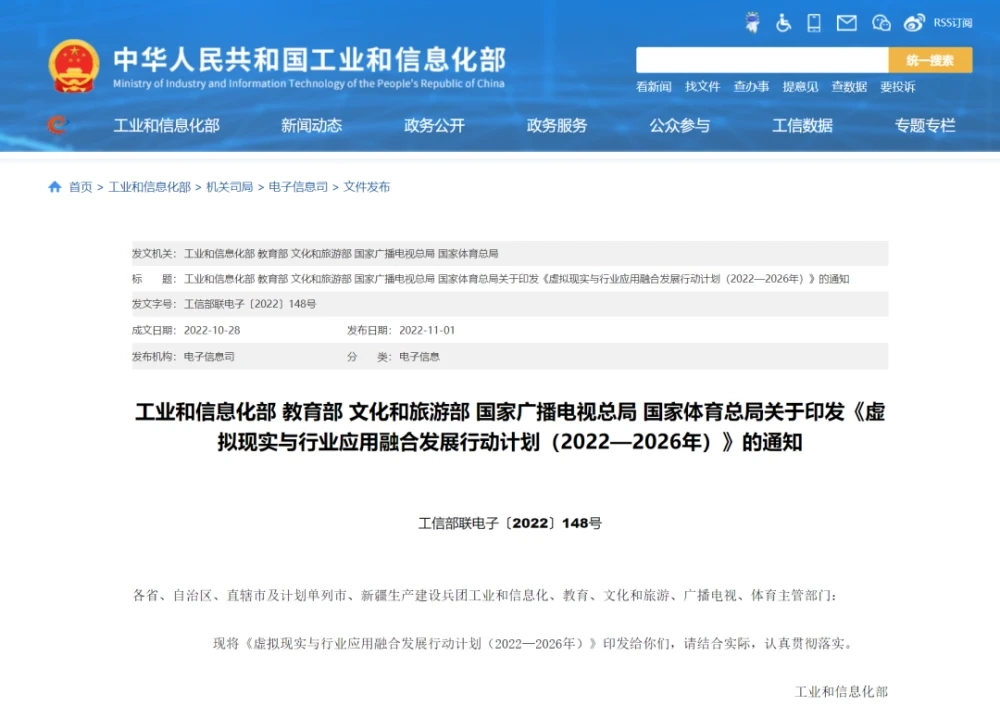Open the 政务公开 navigation item

434,126
